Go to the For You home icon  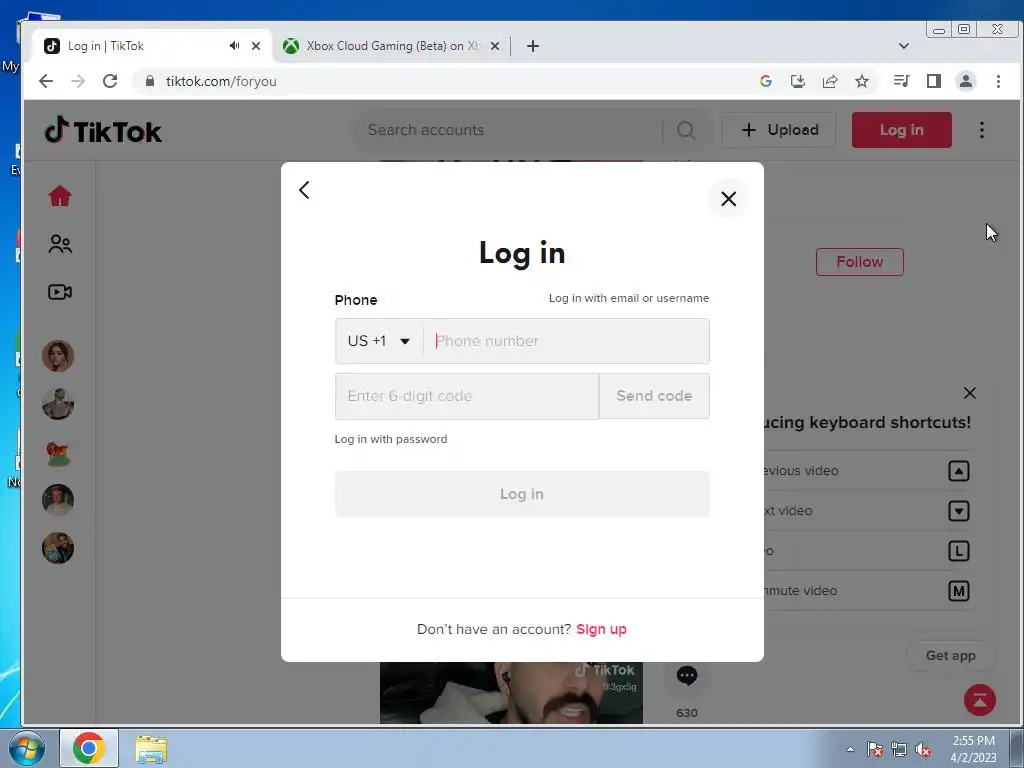coord(59,196)
